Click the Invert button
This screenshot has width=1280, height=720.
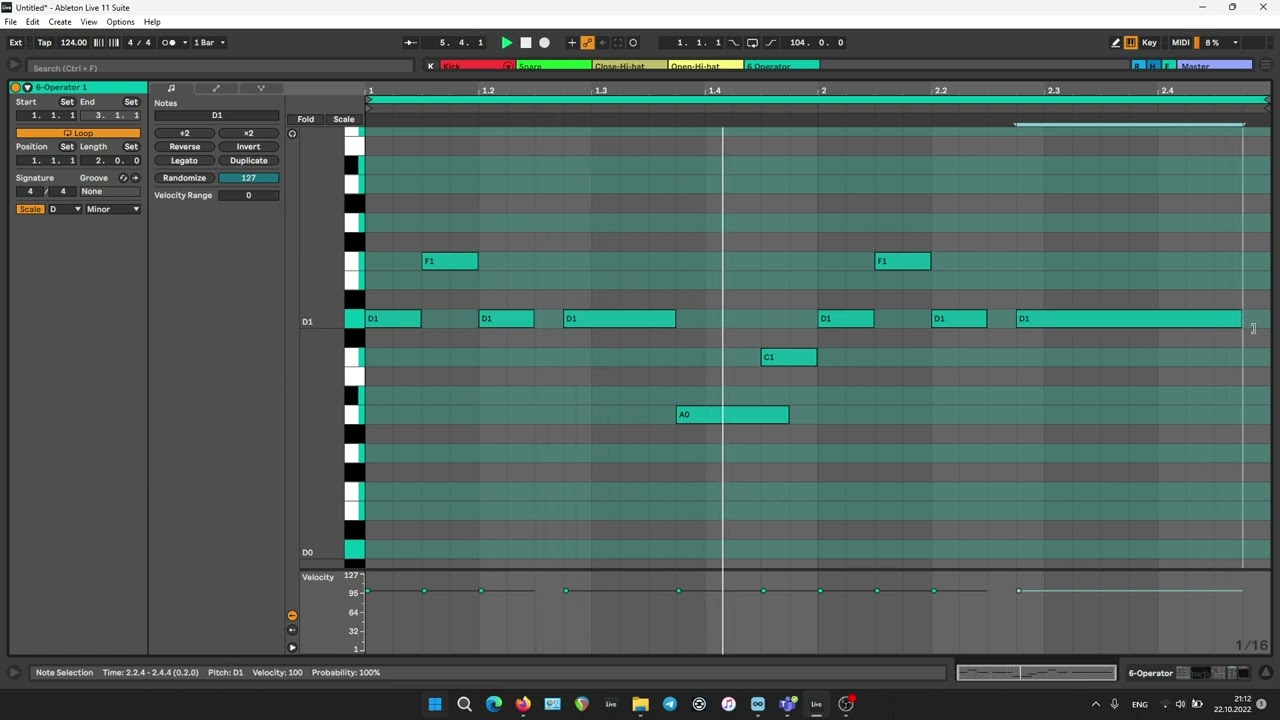[x=248, y=147]
